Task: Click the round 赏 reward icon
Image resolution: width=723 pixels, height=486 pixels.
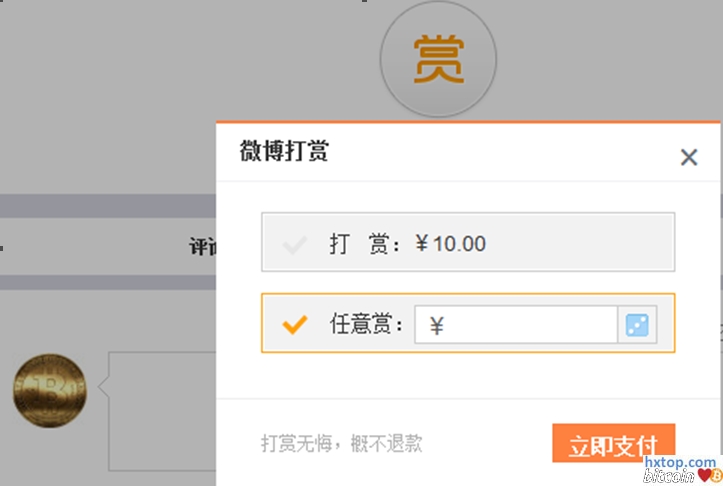Action: click(438, 59)
